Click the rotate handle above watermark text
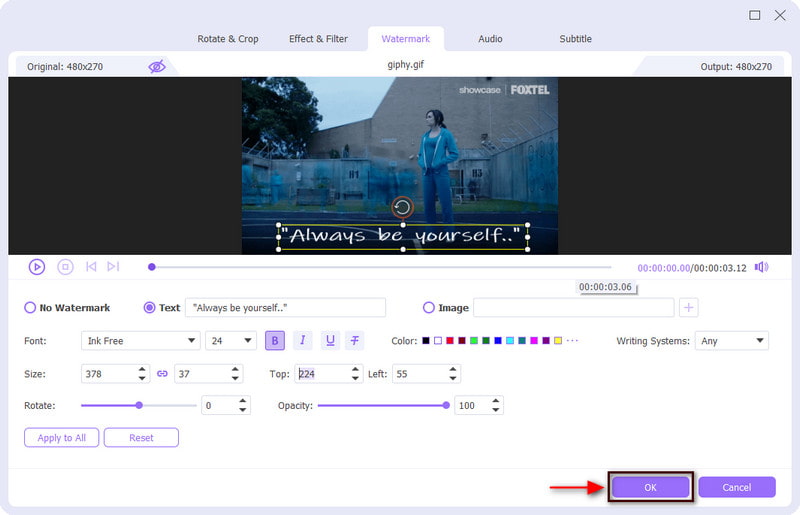 point(402,207)
